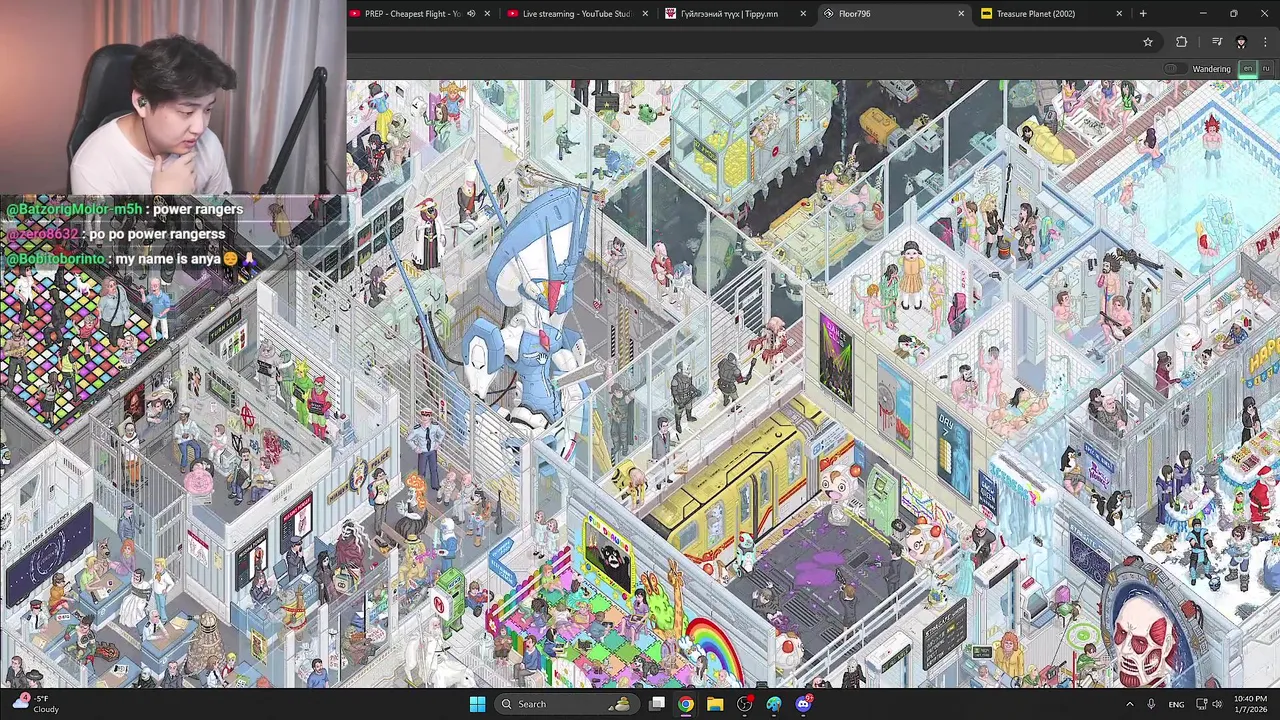Open the Windows Start menu
Viewport: 1280px width, 720px height.
(x=477, y=704)
